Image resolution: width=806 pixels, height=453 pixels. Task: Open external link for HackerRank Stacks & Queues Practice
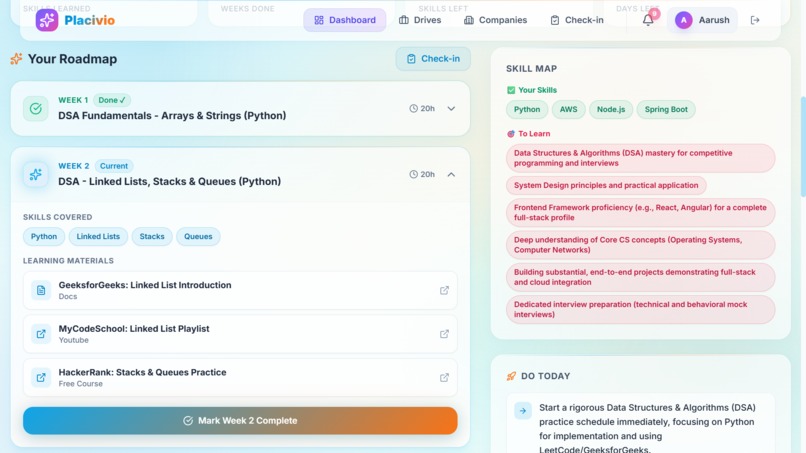444,377
